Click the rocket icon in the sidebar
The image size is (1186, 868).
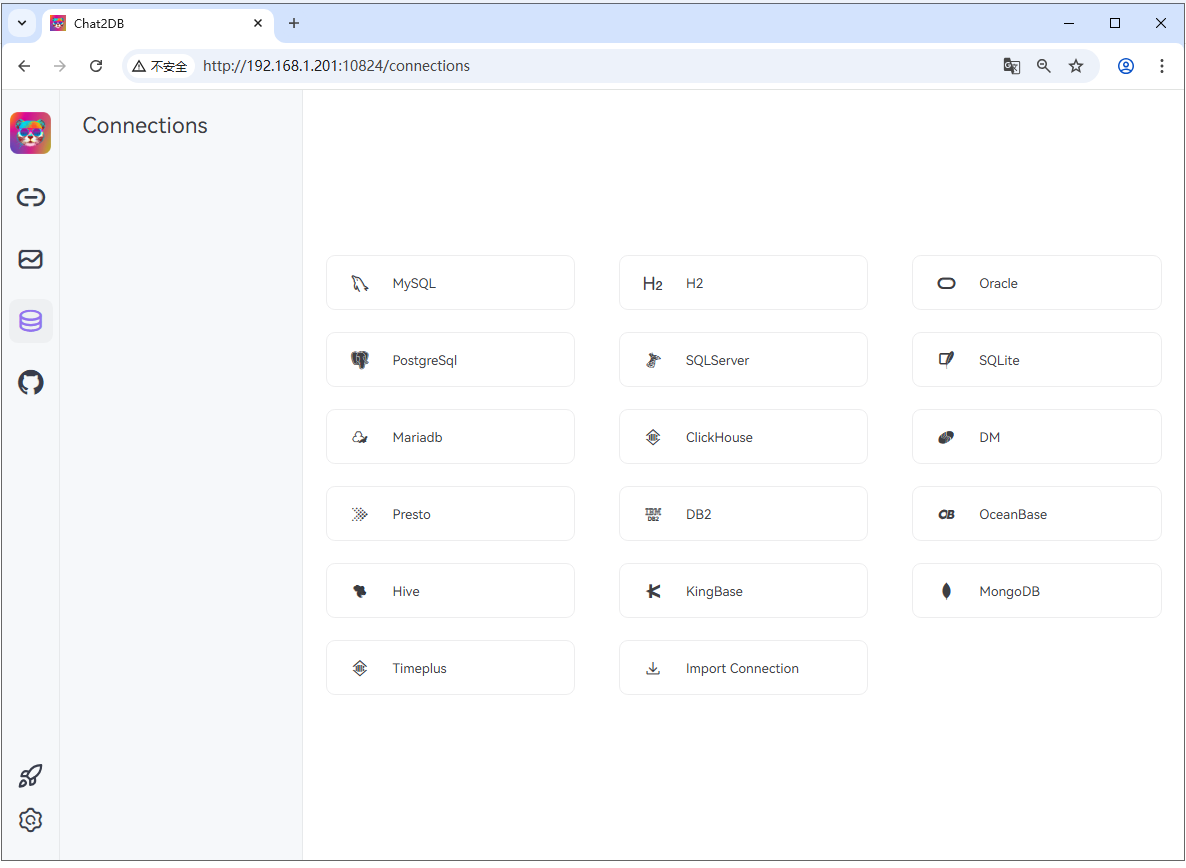pyautogui.click(x=30, y=776)
